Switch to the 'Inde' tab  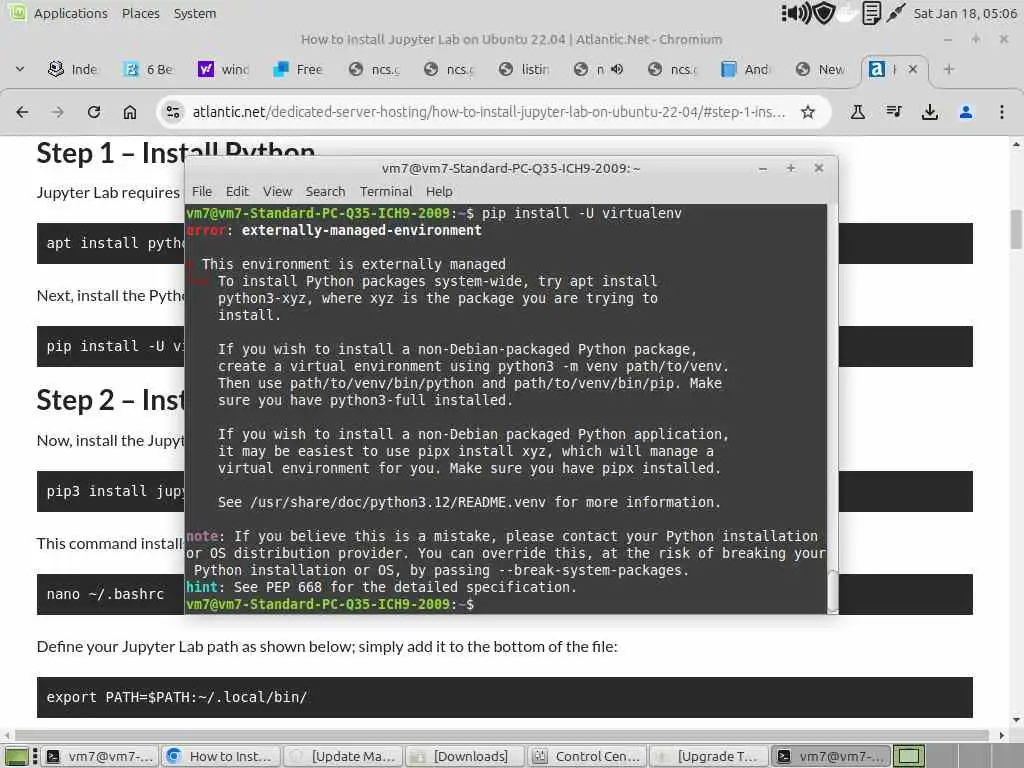tap(73, 69)
